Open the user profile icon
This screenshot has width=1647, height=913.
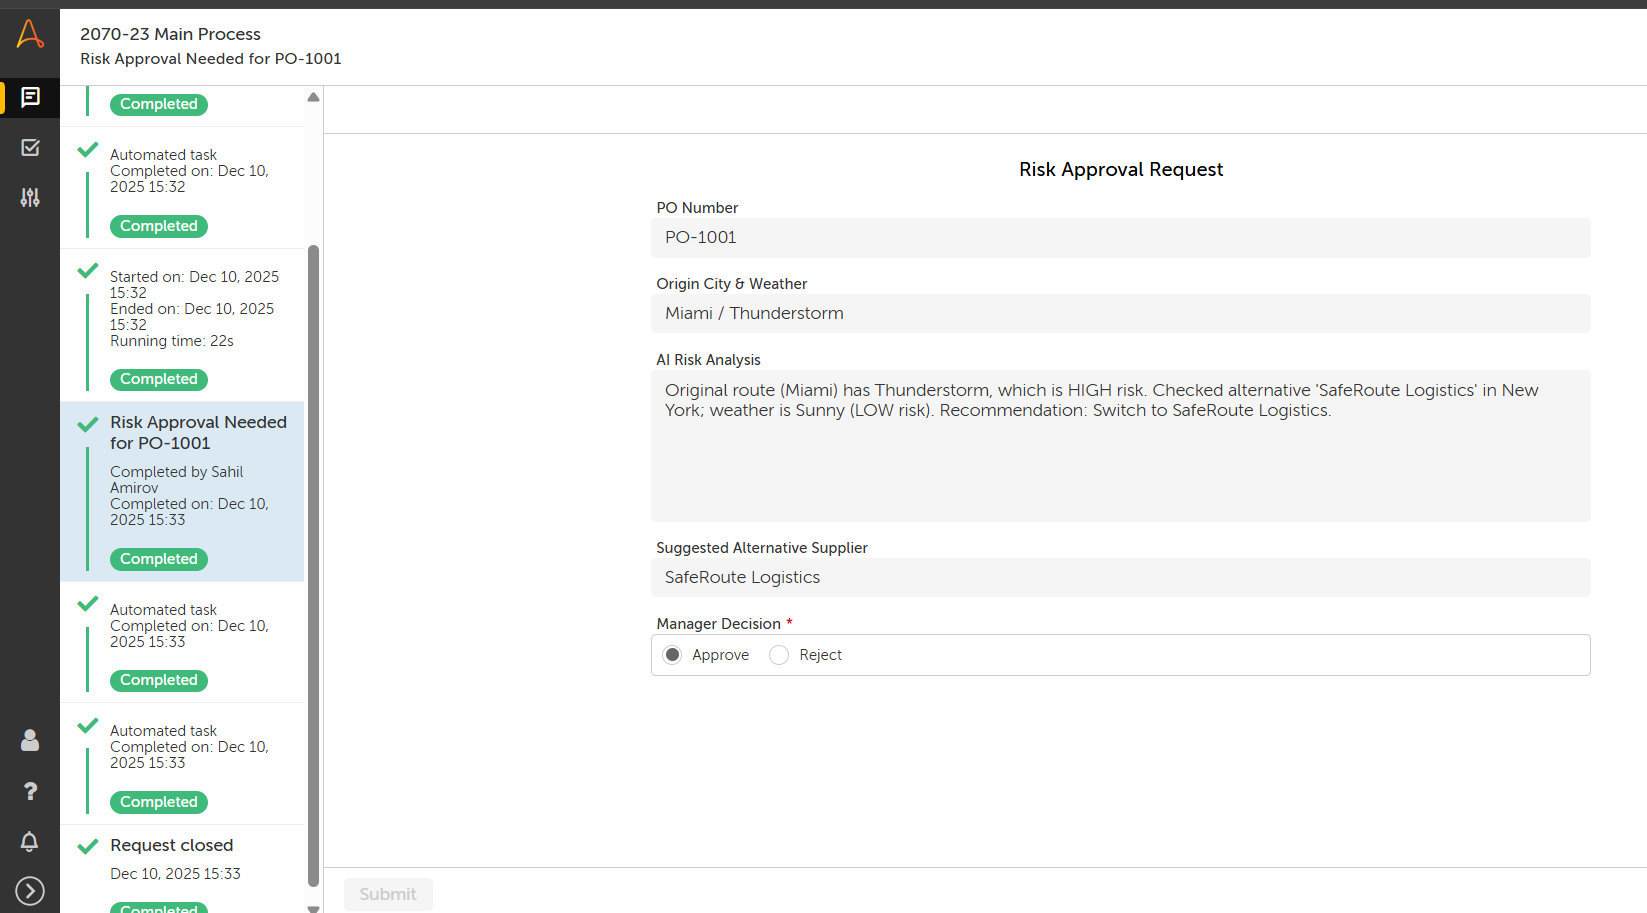point(30,740)
